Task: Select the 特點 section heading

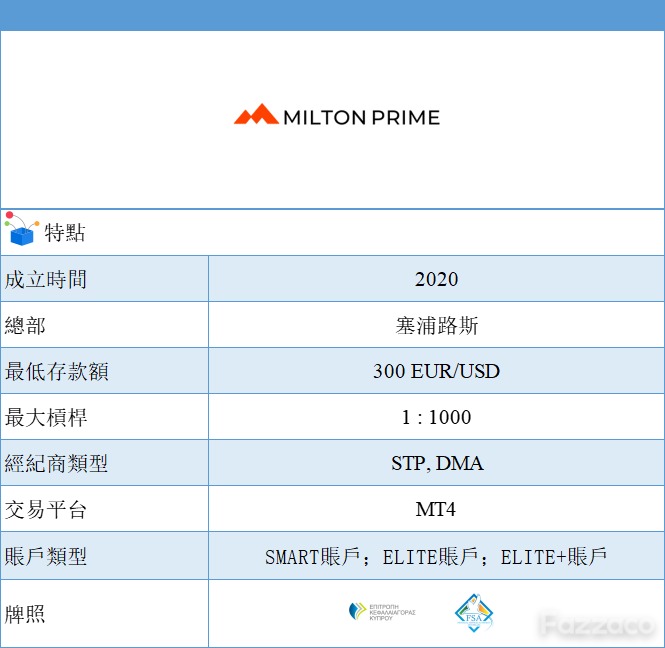Action: coord(65,232)
